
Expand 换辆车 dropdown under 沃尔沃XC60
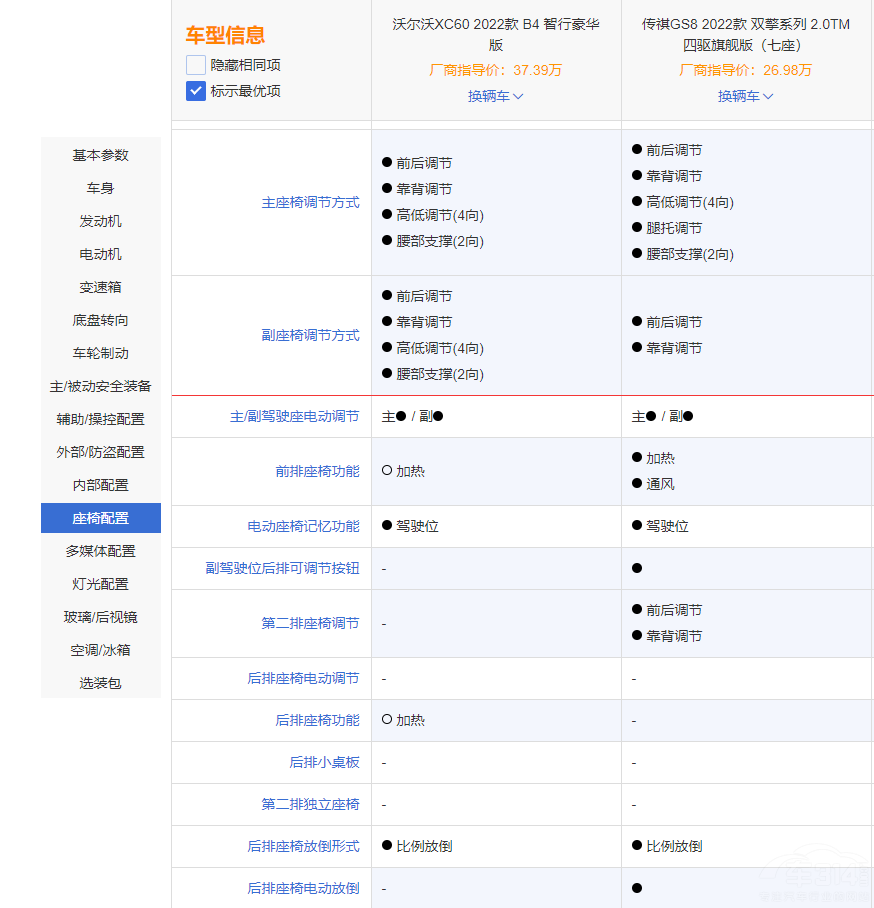pos(495,96)
